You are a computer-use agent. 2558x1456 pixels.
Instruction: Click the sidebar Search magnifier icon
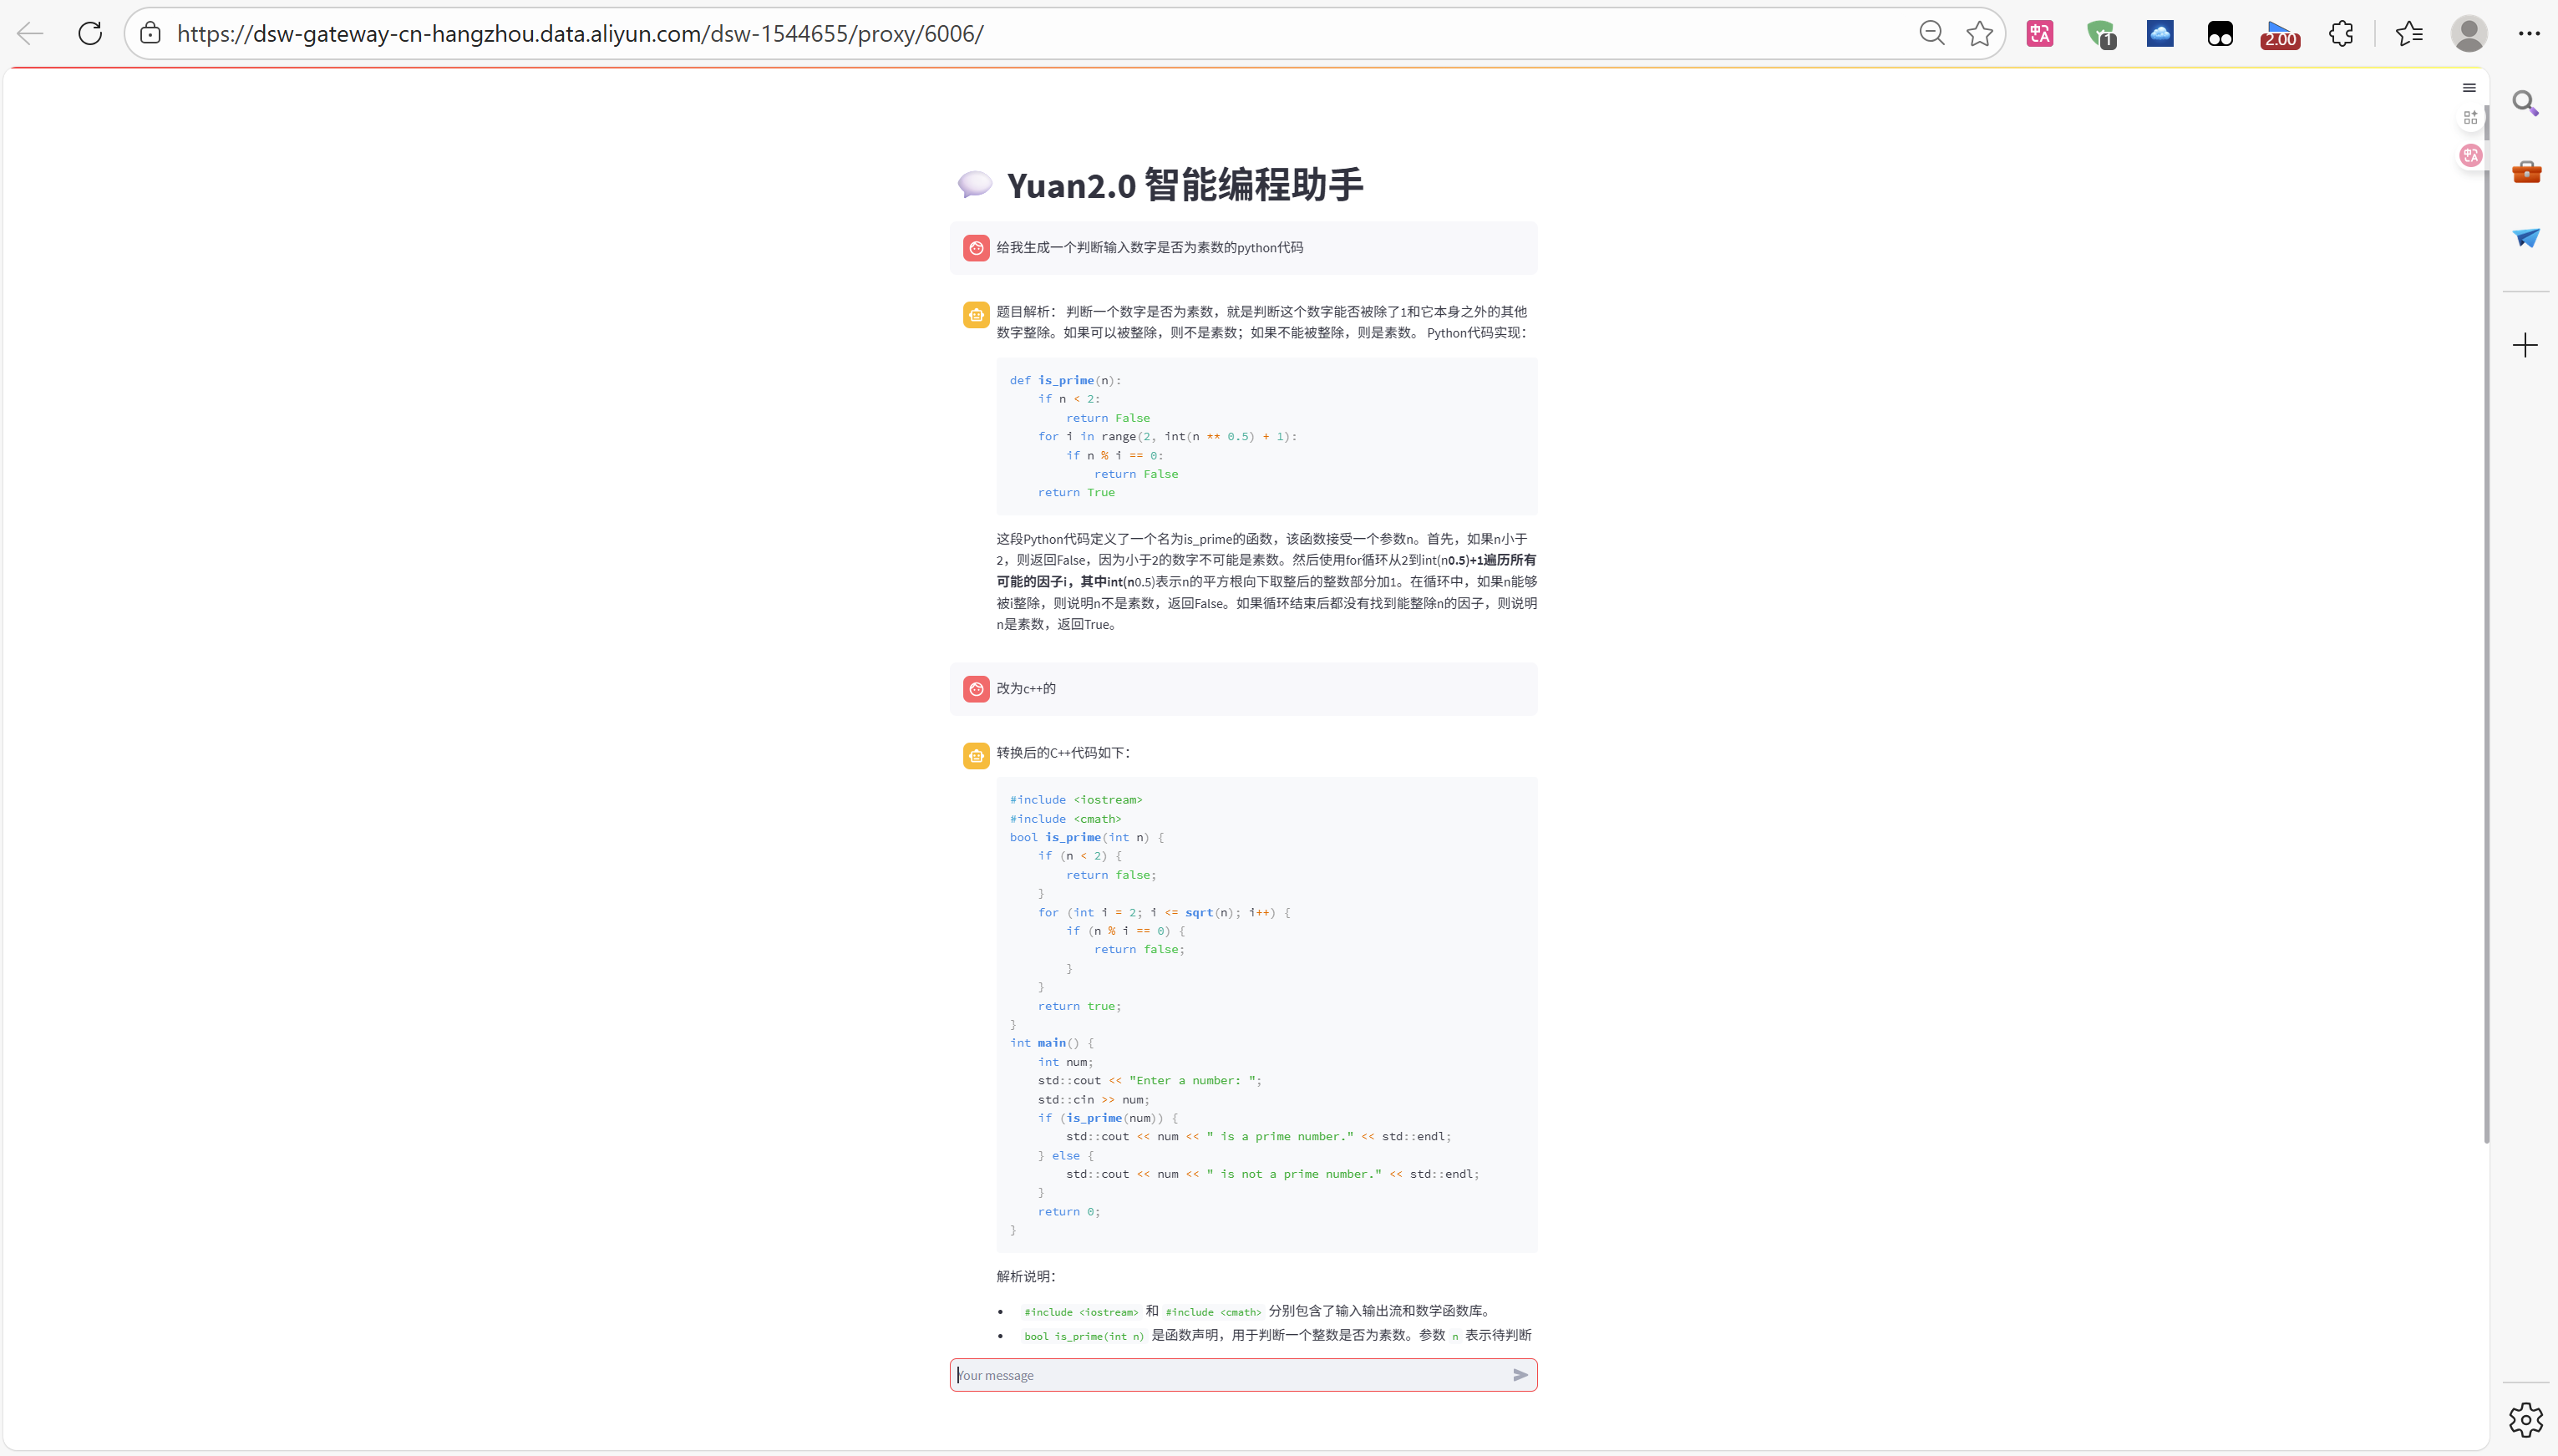2525,103
